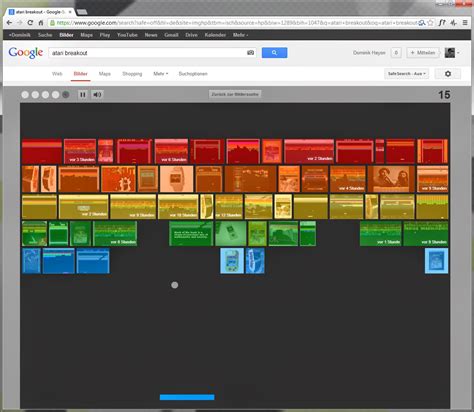Click the red brick labeled vor 6 Stunden
The image size is (474, 412).
click(x=171, y=151)
